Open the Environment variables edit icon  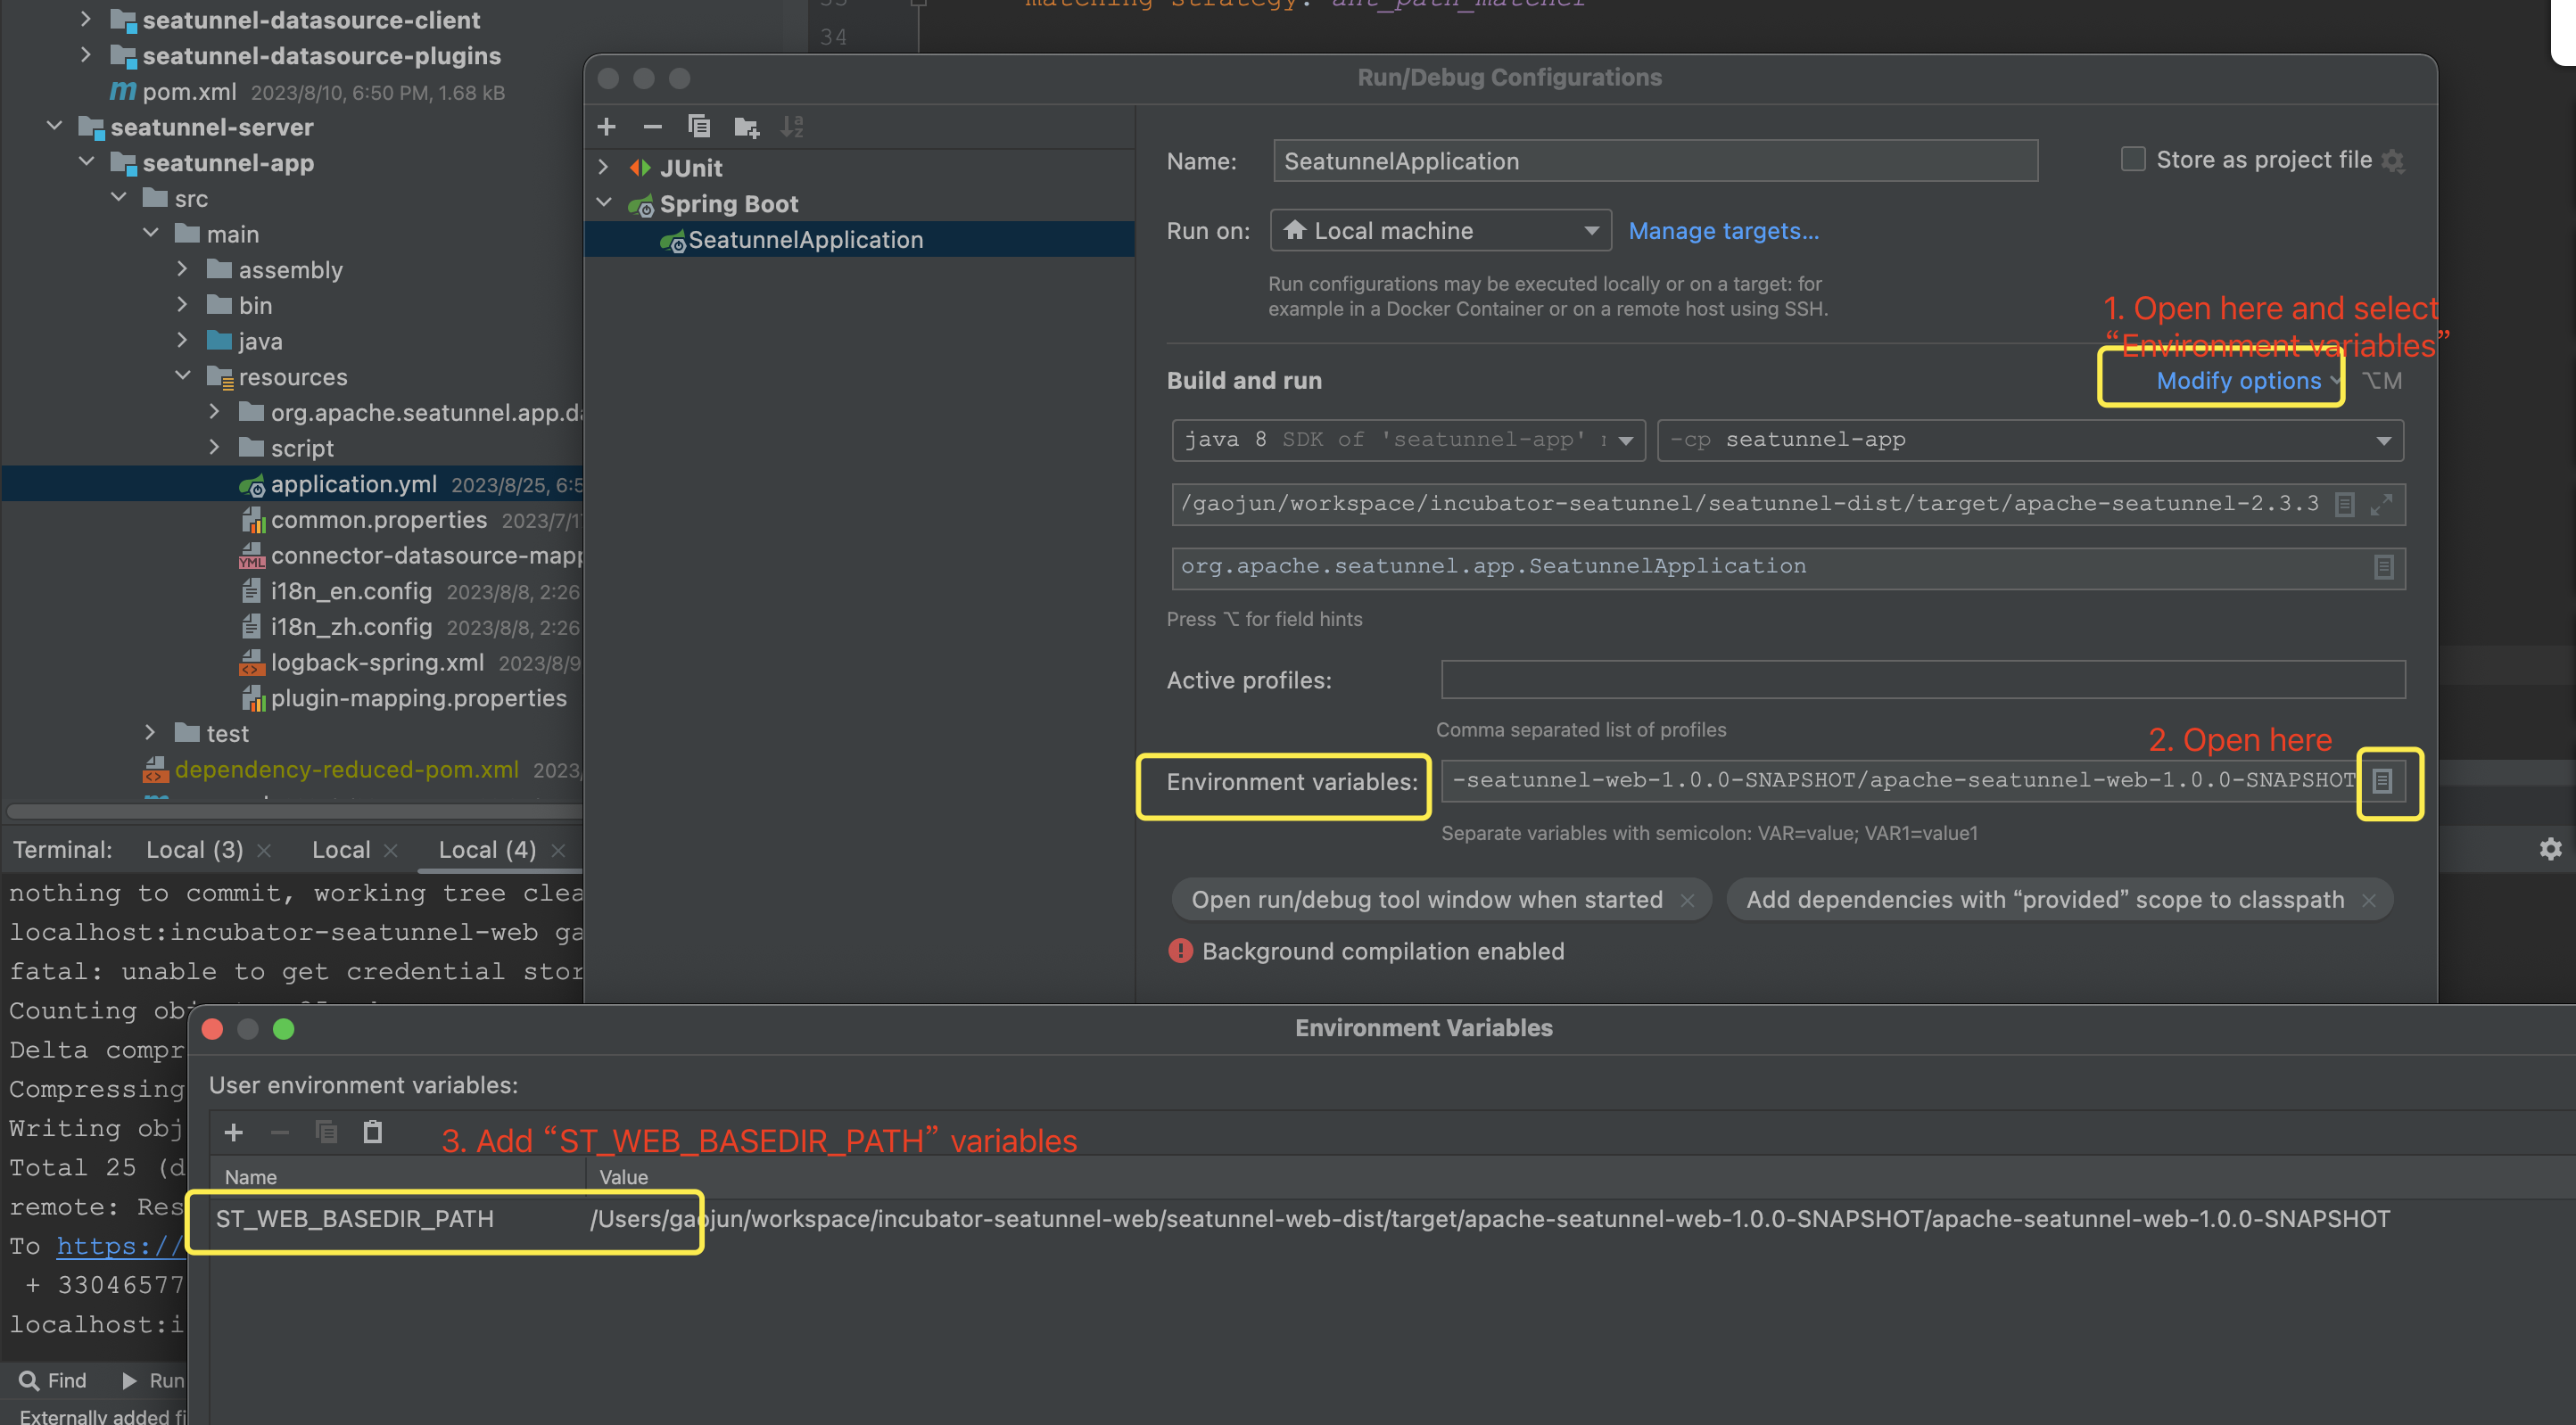tap(2382, 781)
